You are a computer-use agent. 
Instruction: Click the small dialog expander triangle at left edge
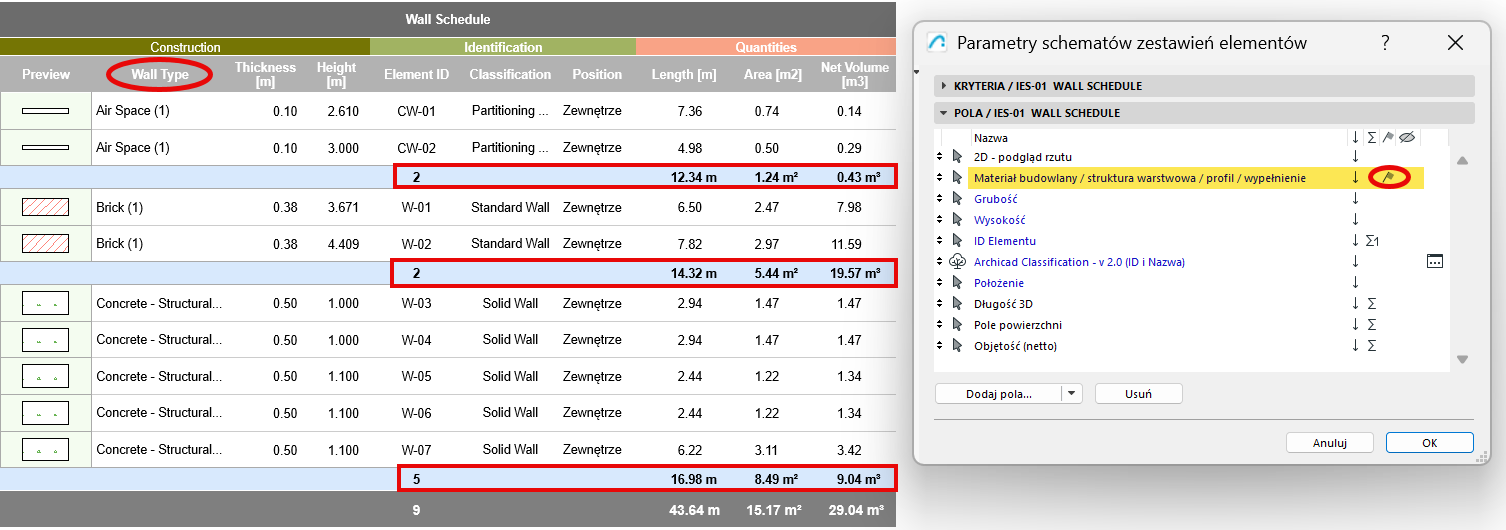click(x=918, y=73)
